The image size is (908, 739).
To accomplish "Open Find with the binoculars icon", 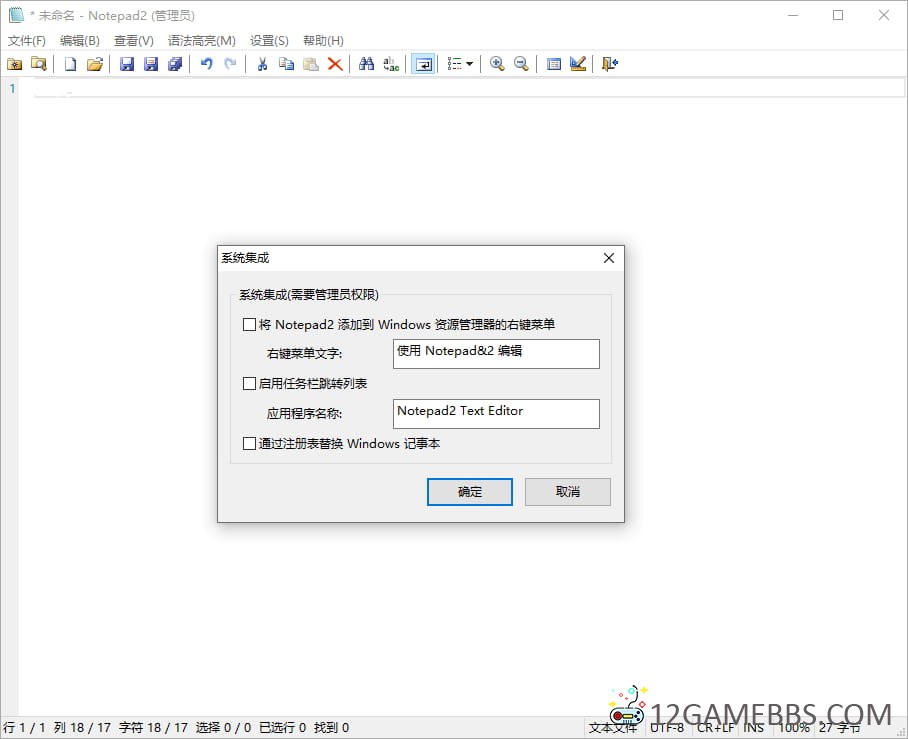I will pyautogui.click(x=367, y=64).
